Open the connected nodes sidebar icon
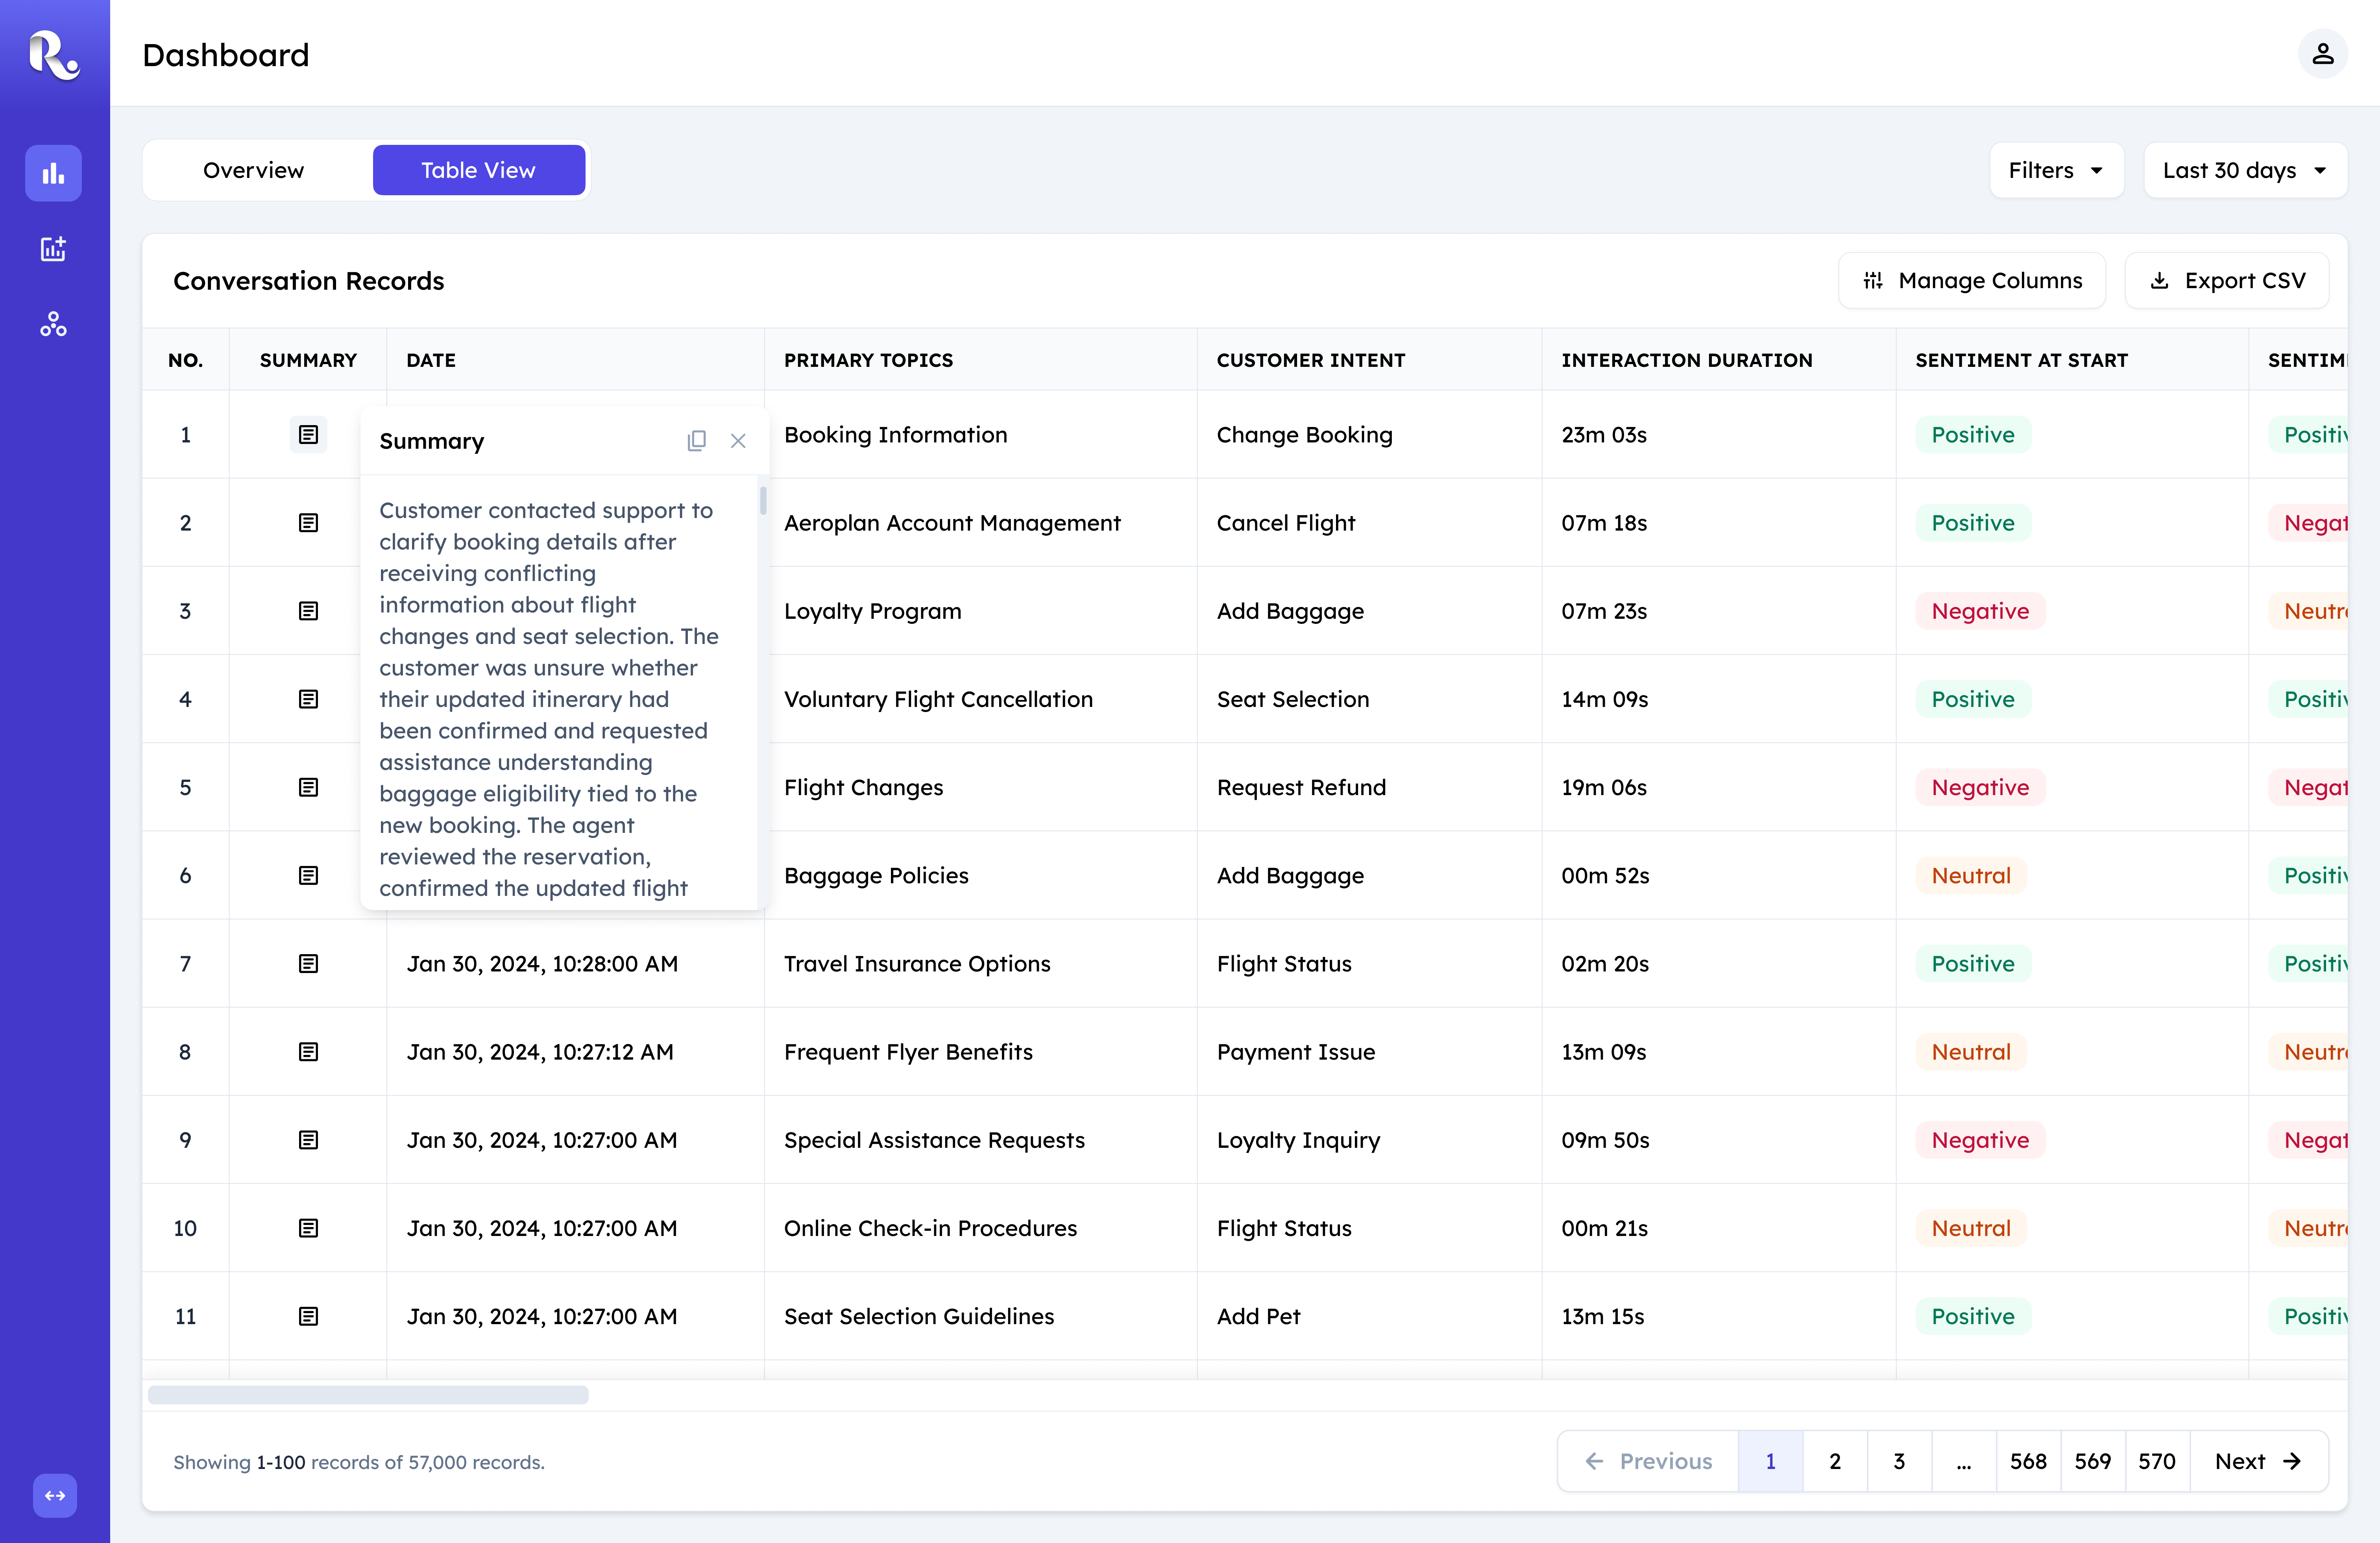Image resolution: width=2380 pixels, height=1543 pixels. click(x=53, y=324)
